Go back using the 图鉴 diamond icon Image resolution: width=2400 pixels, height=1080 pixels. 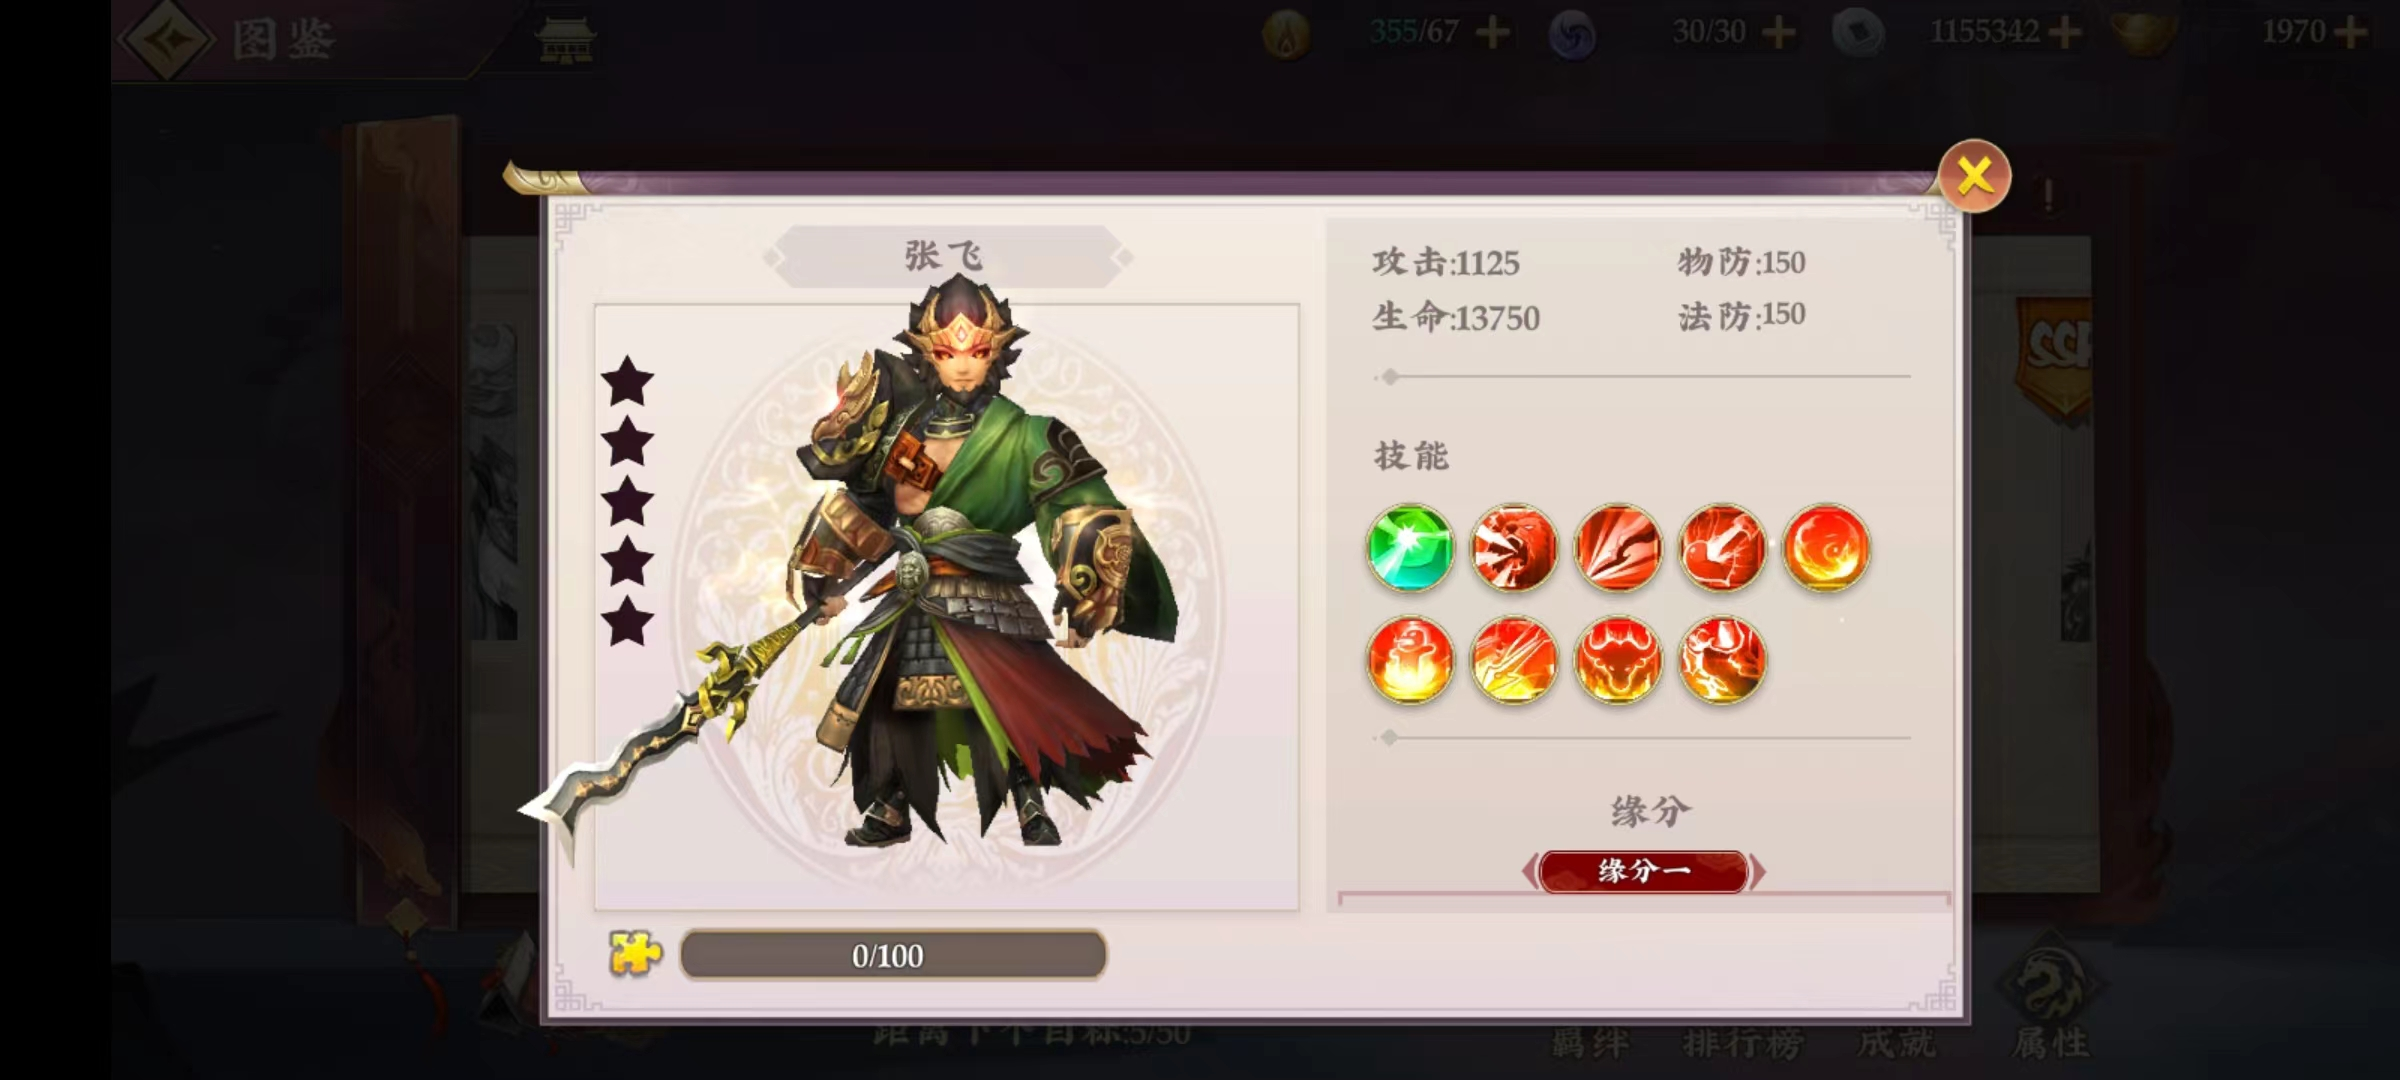click(166, 40)
